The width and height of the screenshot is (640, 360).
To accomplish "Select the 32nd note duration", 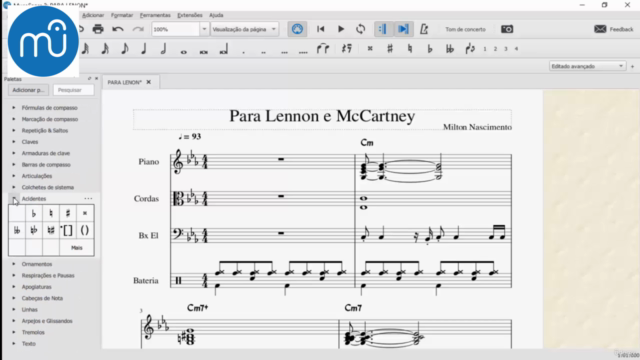I will click(x=85, y=49).
